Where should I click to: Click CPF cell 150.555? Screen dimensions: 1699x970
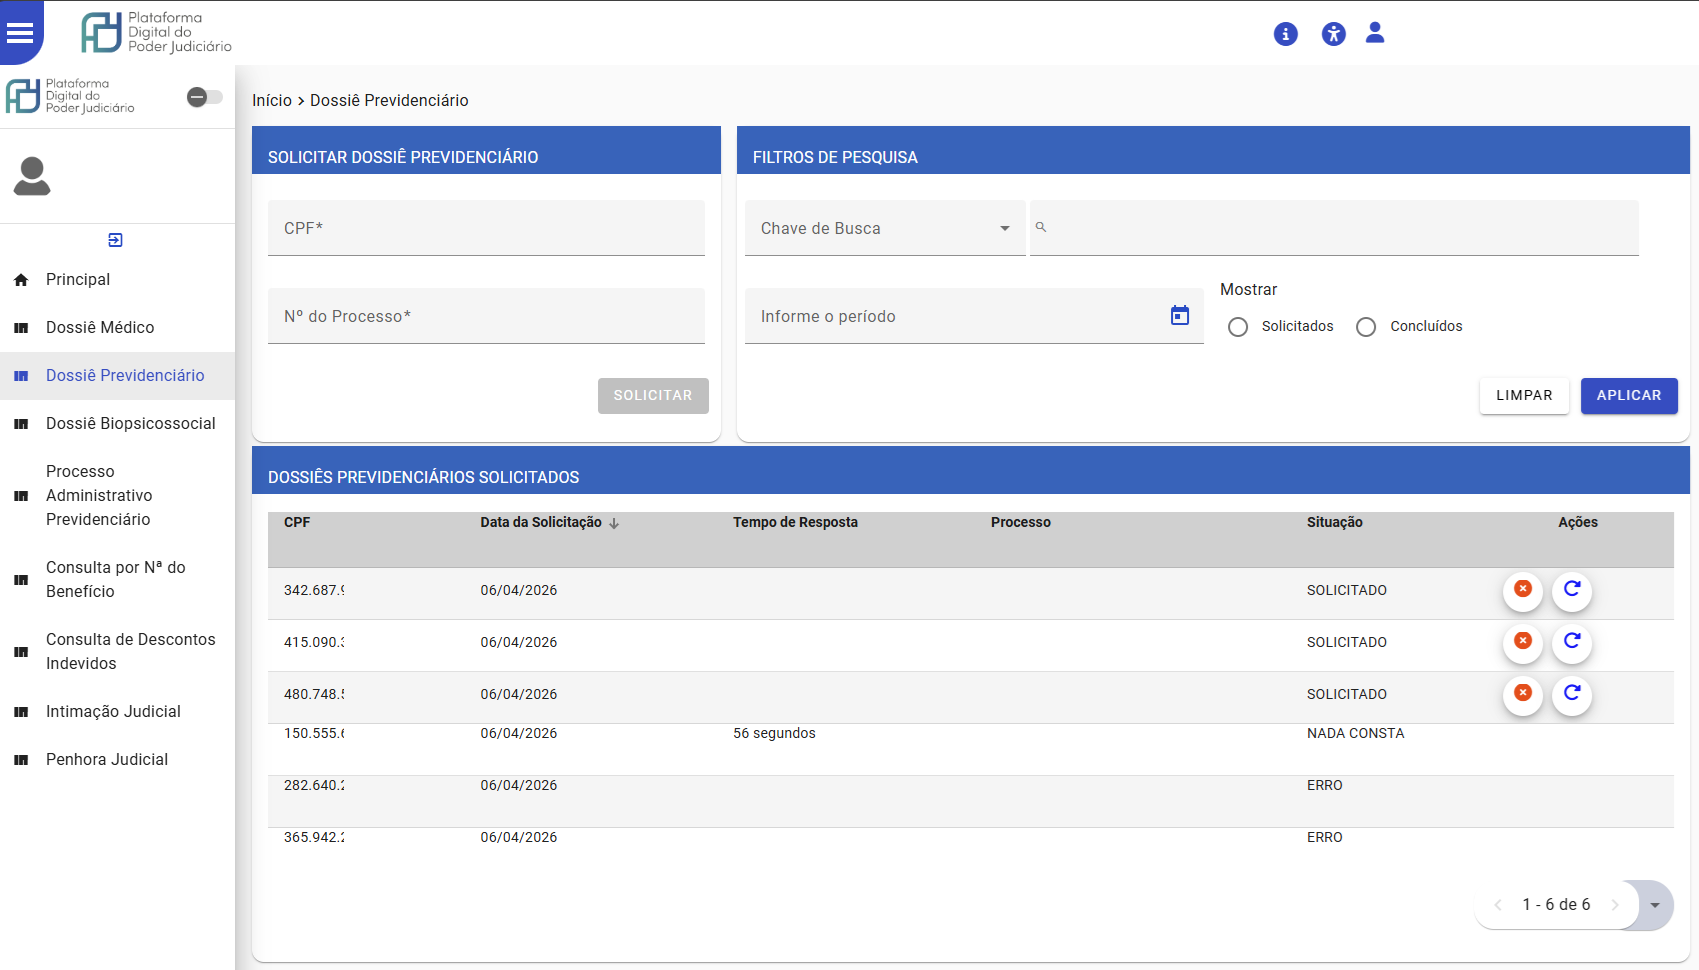[314, 734]
